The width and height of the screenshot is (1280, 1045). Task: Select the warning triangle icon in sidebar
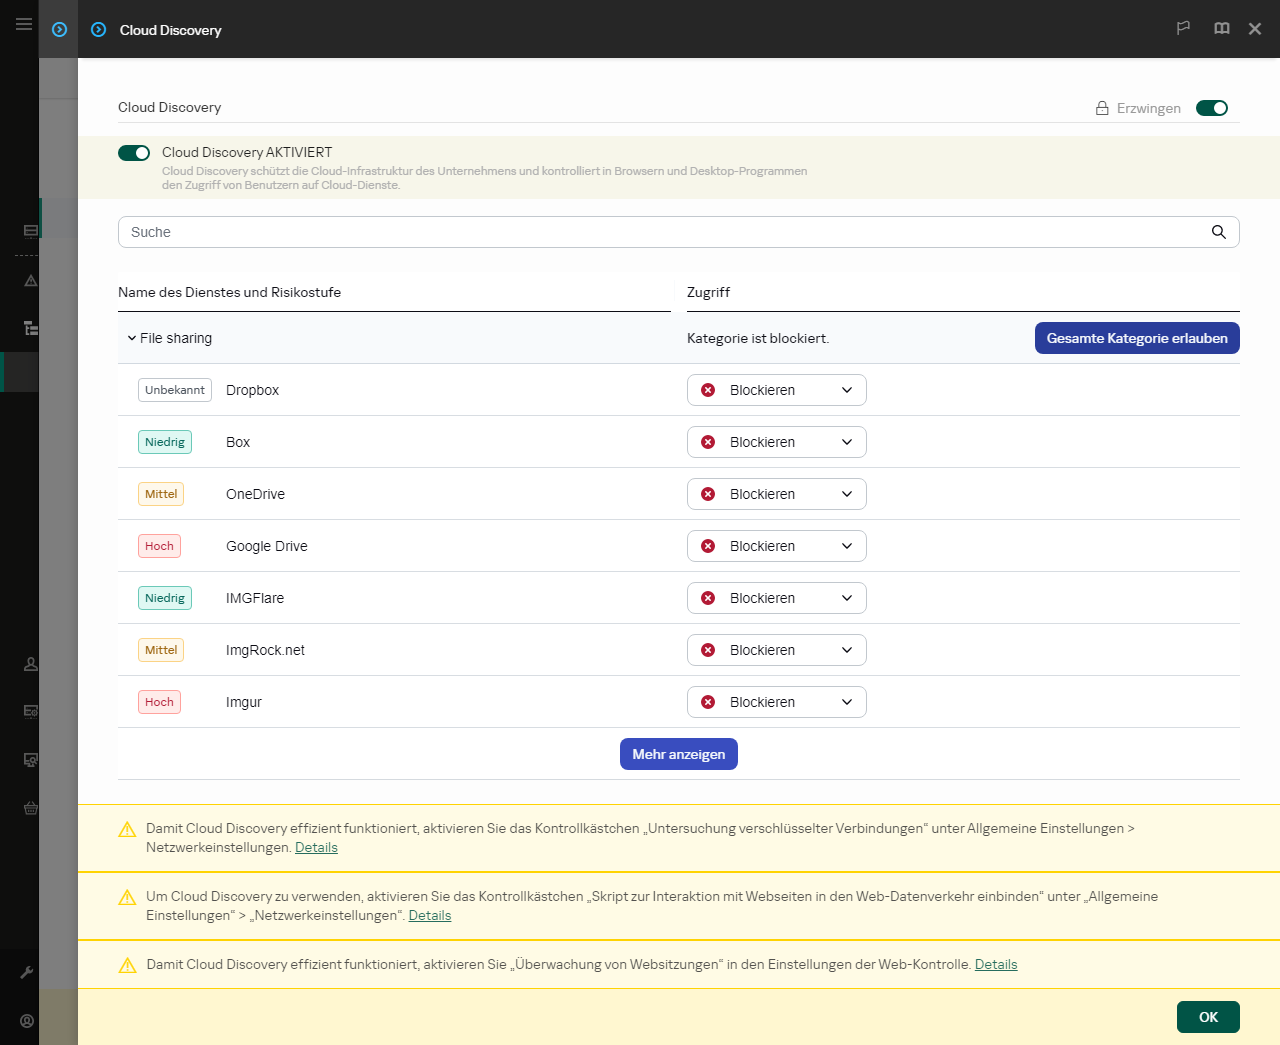[x=30, y=281]
